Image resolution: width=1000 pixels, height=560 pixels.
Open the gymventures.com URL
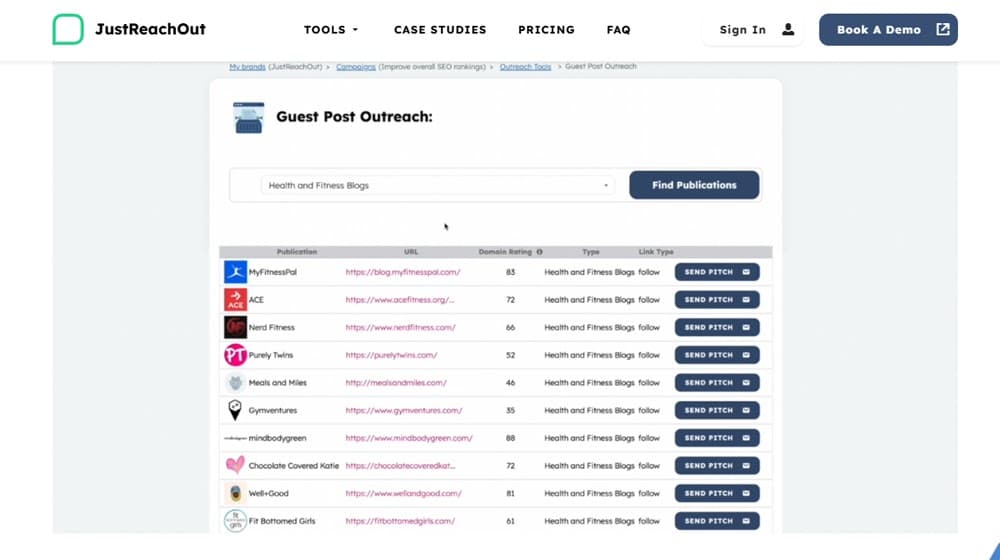click(404, 411)
